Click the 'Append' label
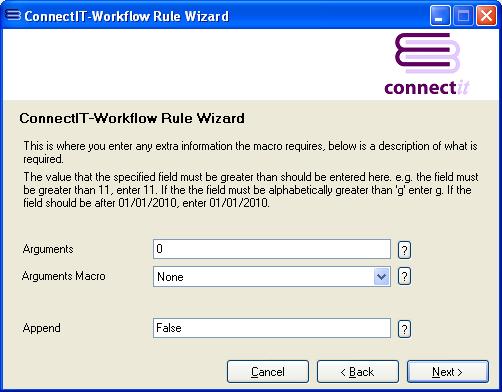The image size is (502, 392). point(42,328)
